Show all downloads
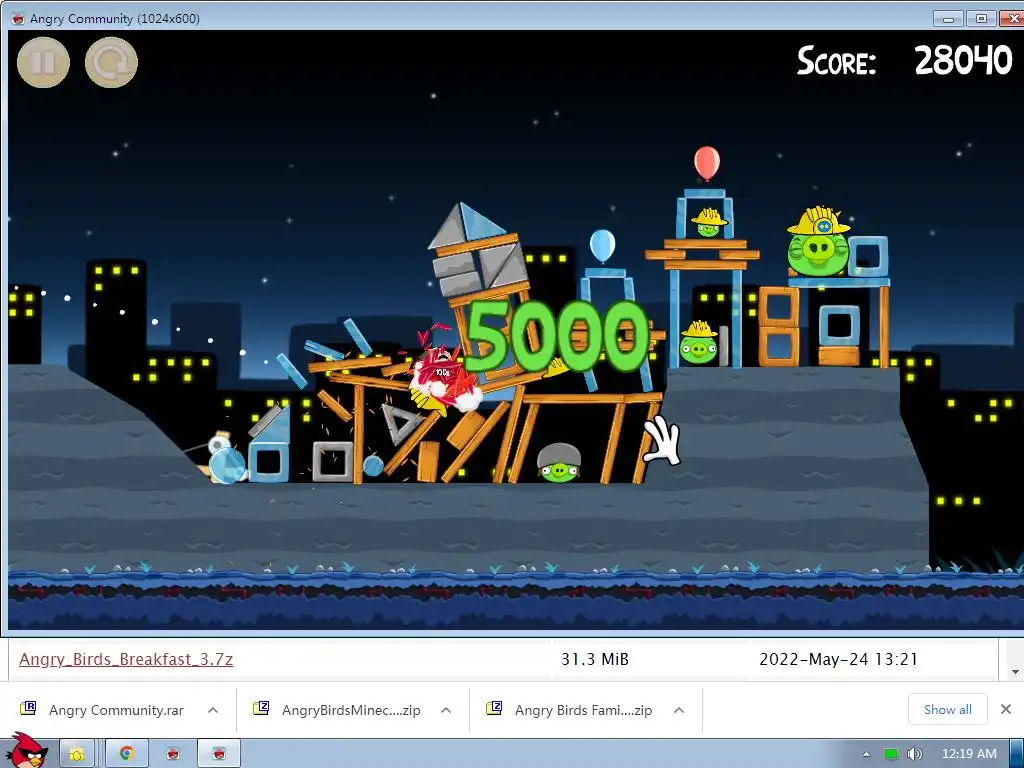The width and height of the screenshot is (1024, 768). pyautogui.click(x=947, y=709)
